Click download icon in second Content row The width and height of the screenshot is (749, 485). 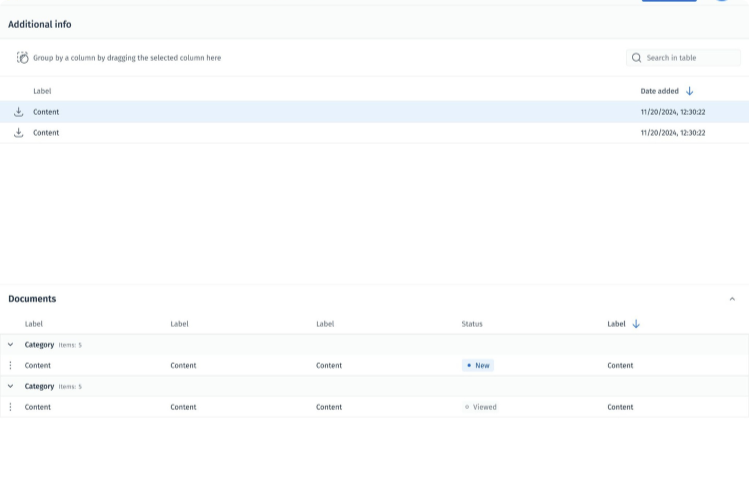pos(18,133)
